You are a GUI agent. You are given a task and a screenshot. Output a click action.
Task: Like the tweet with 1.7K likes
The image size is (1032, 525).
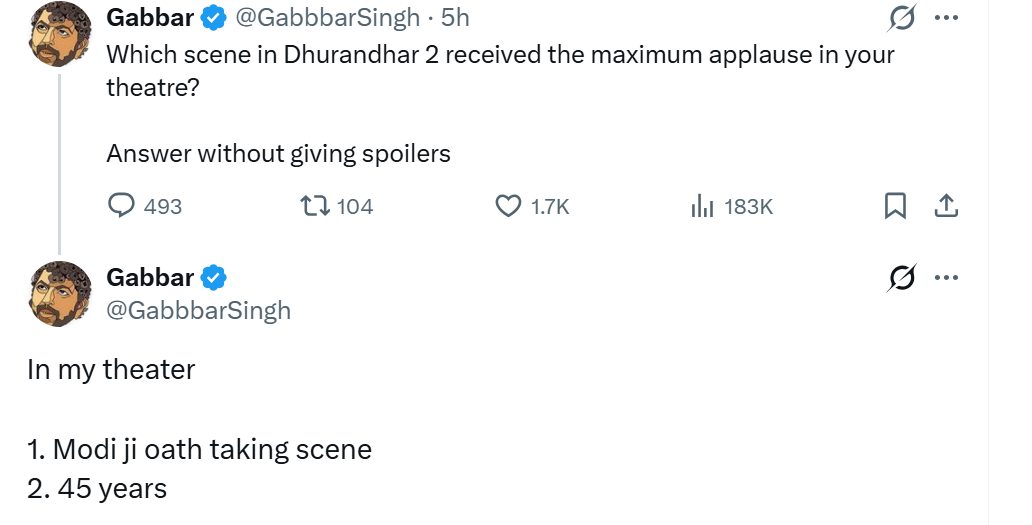(x=510, y=206)
